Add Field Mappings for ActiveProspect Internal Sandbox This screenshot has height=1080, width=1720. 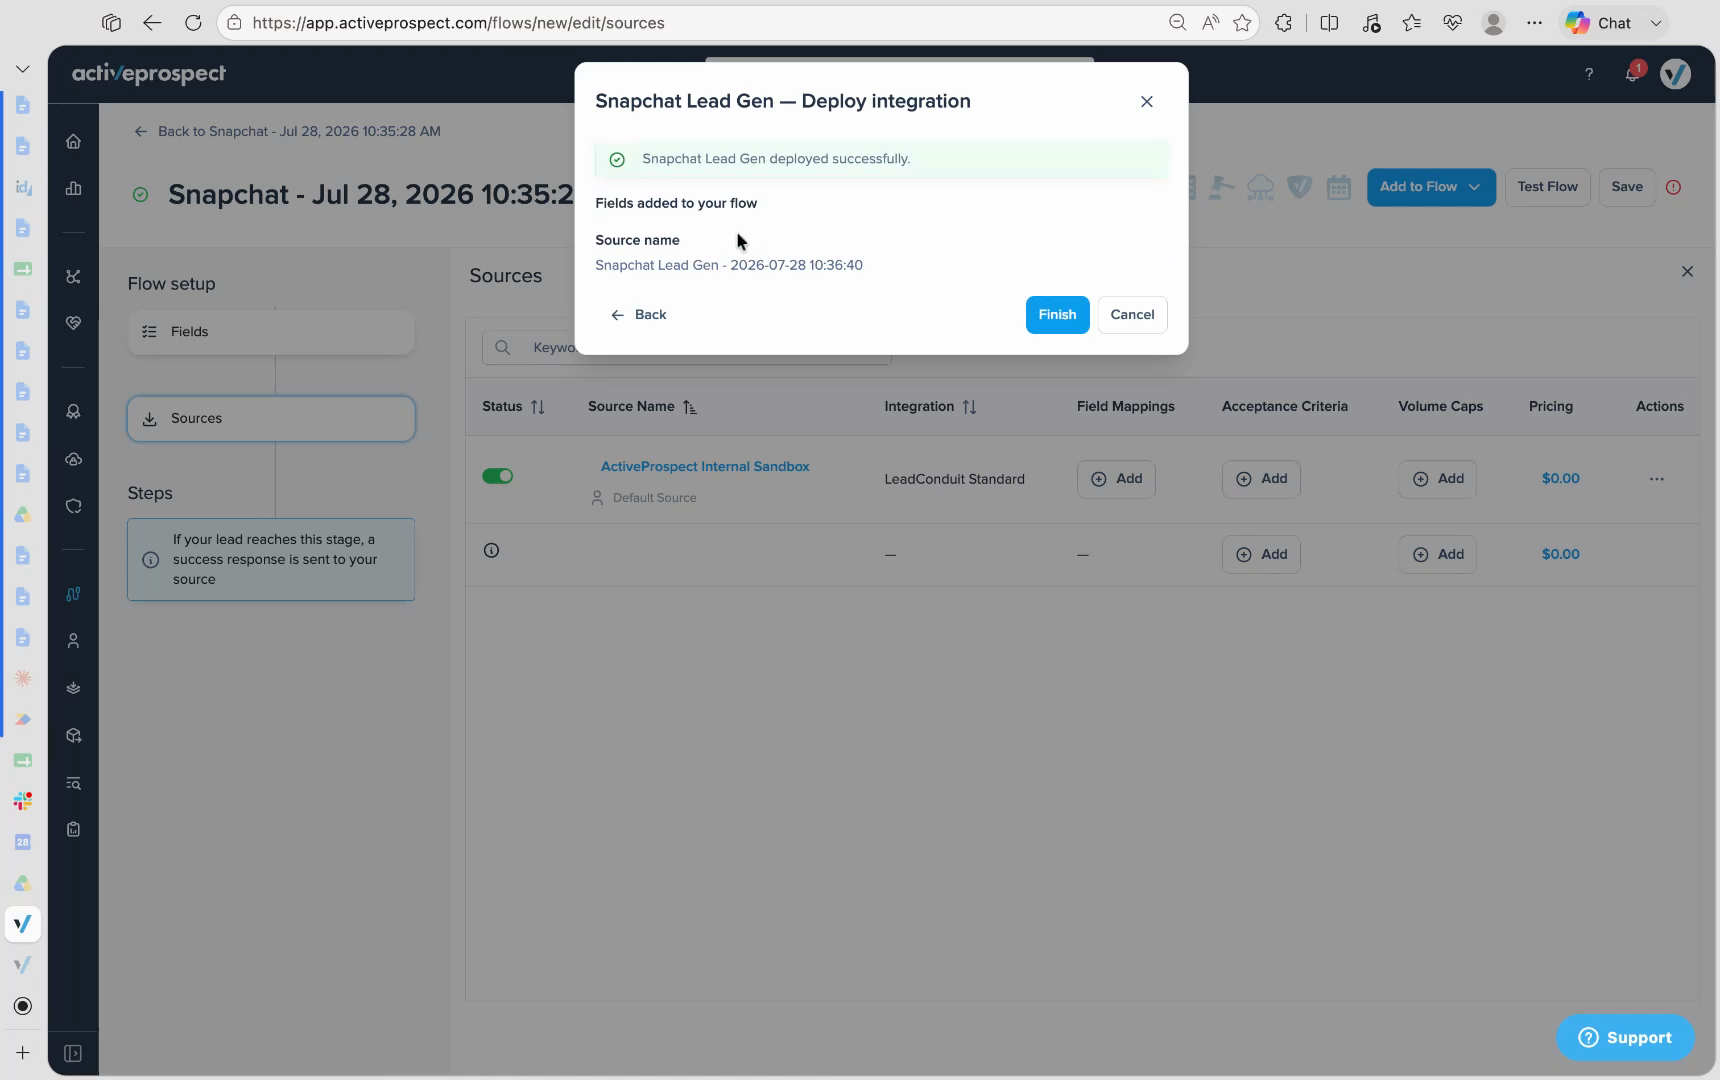(1116, 479)
